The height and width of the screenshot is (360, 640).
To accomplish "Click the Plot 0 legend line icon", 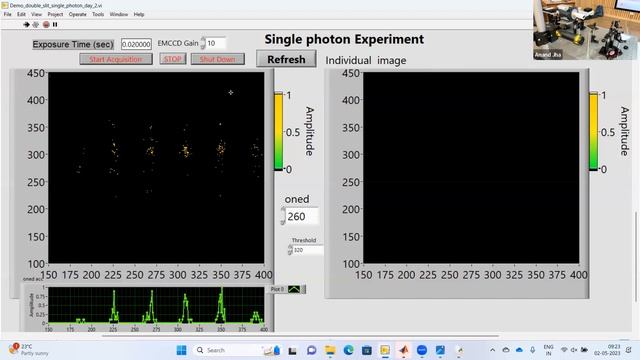I will [x=294, y=289].
